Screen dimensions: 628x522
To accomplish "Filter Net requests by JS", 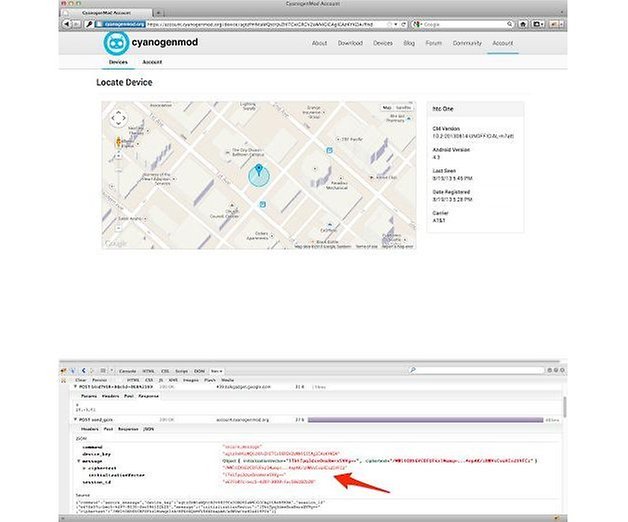I will 161,380.
